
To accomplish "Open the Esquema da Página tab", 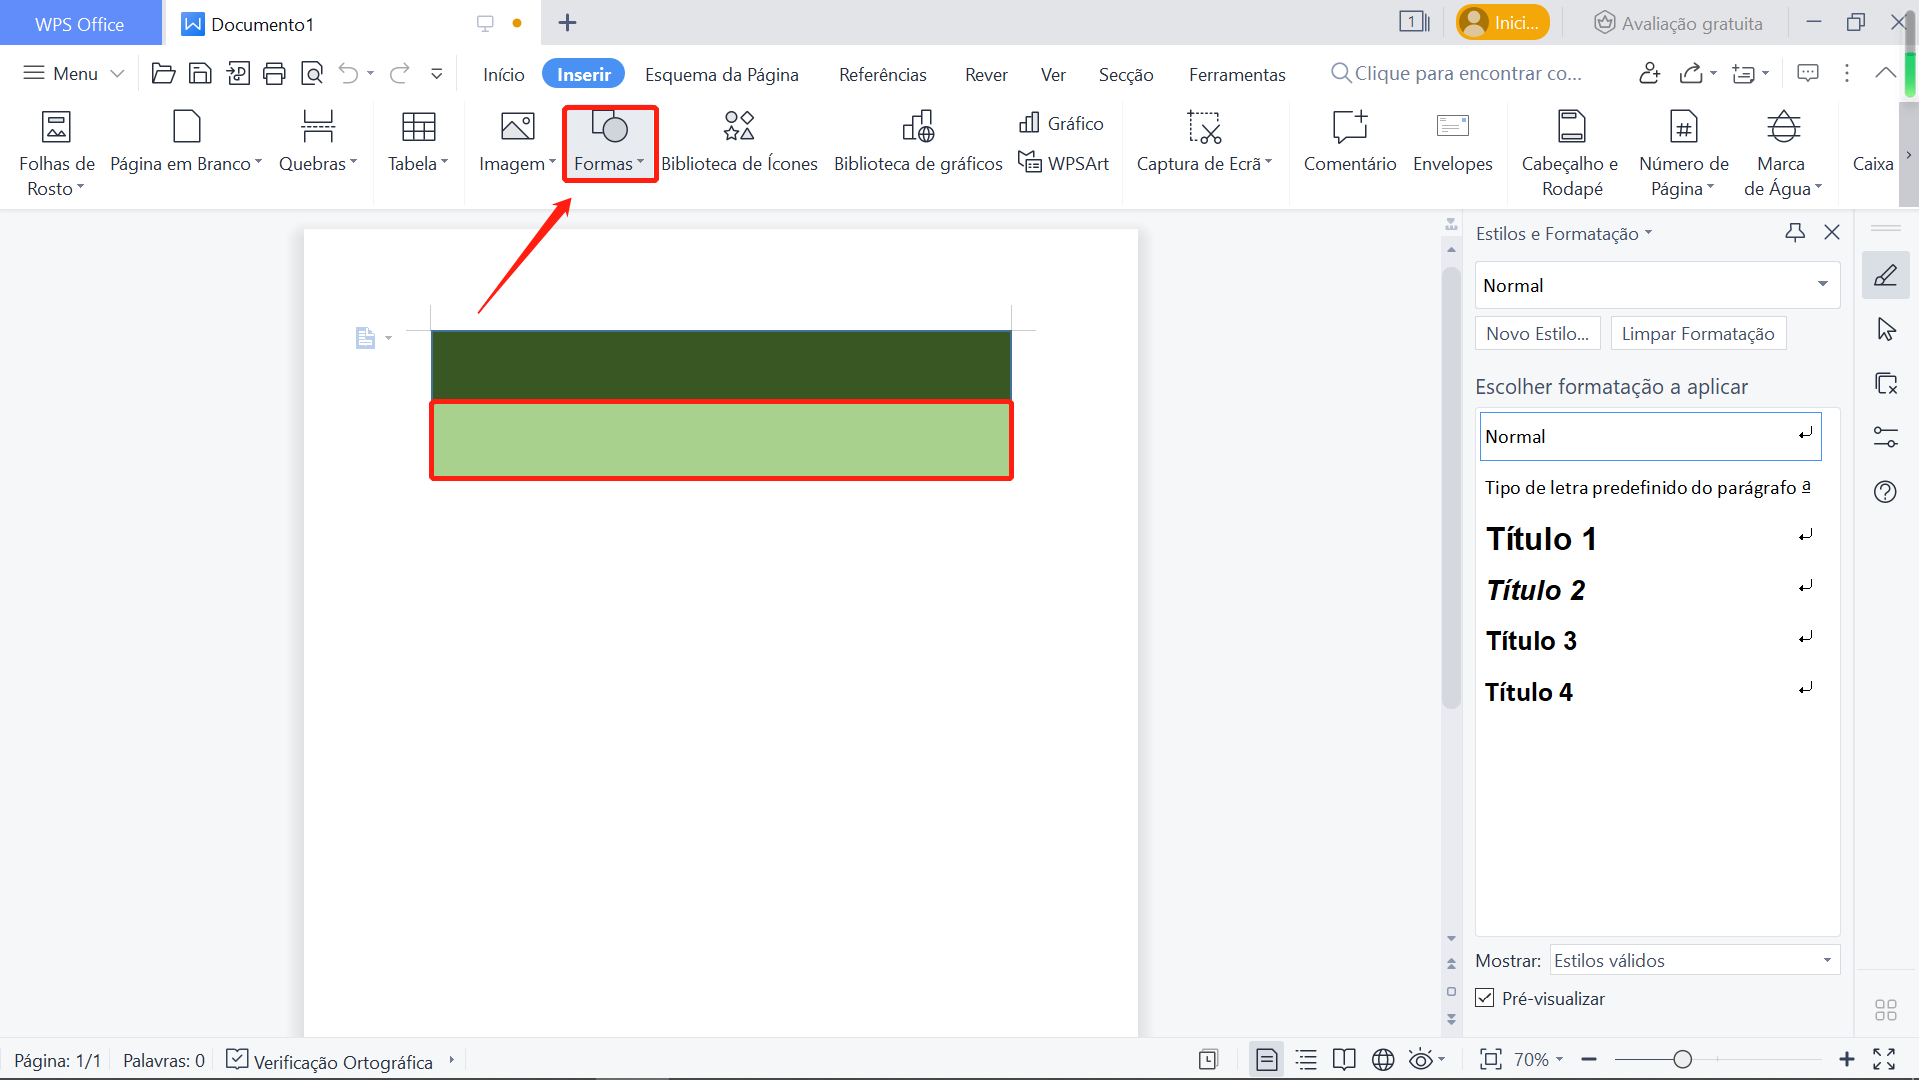I will click(x=721, y=74).
